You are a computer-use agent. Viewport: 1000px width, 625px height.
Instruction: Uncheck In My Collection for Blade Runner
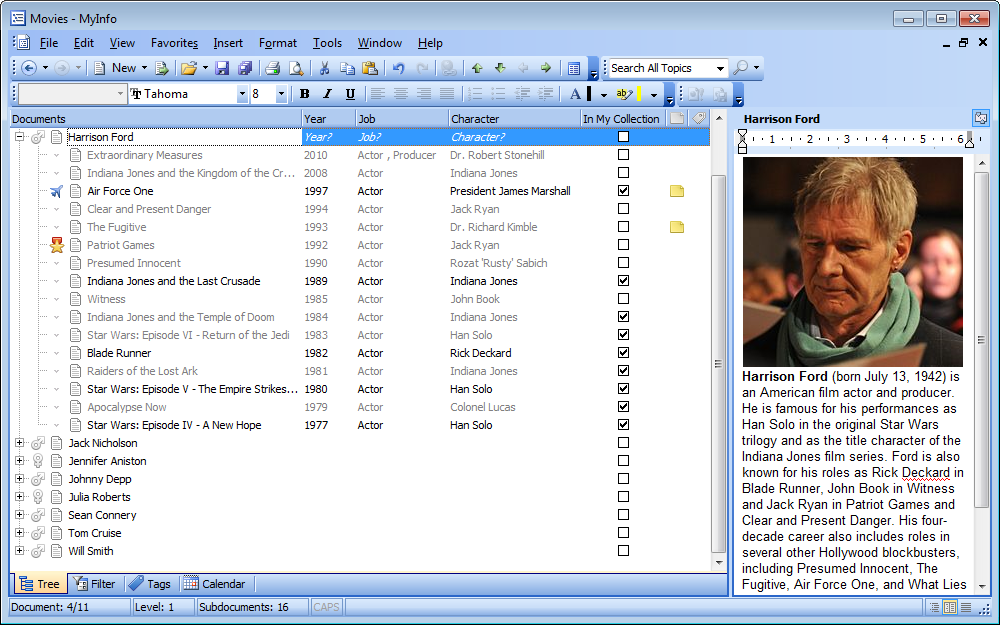click(x=624, y=352)
